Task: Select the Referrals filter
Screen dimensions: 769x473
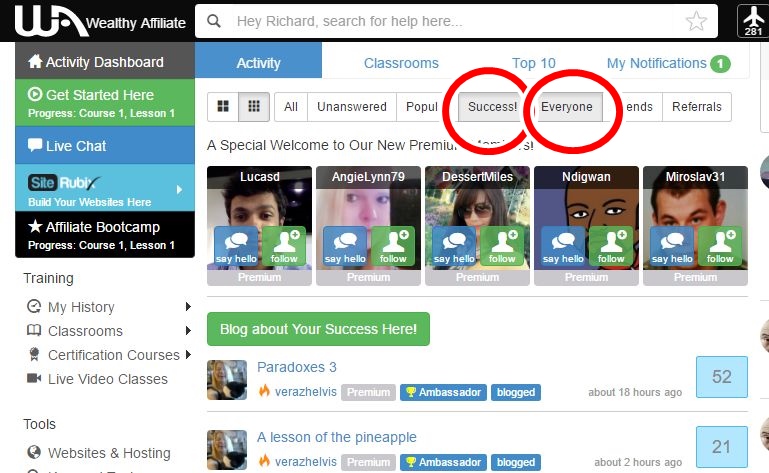Action: point(696,106)
